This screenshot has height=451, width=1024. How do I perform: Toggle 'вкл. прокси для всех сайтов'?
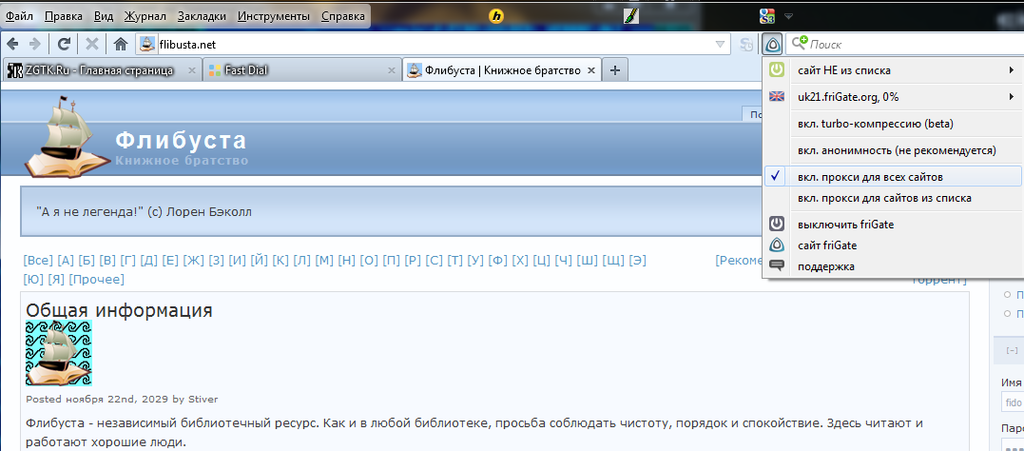click(893, 177)
